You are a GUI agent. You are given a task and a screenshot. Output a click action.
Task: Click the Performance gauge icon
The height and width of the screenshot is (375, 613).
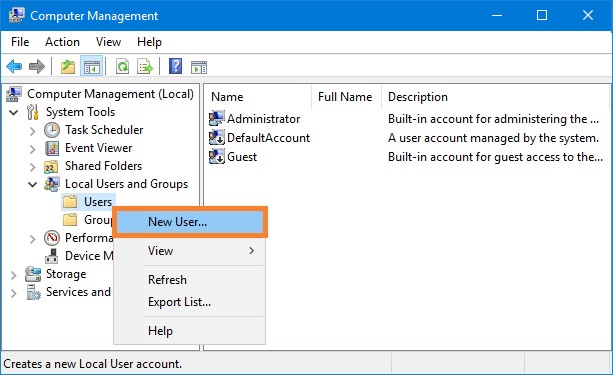pyautogui.click(x=52, y=238)
